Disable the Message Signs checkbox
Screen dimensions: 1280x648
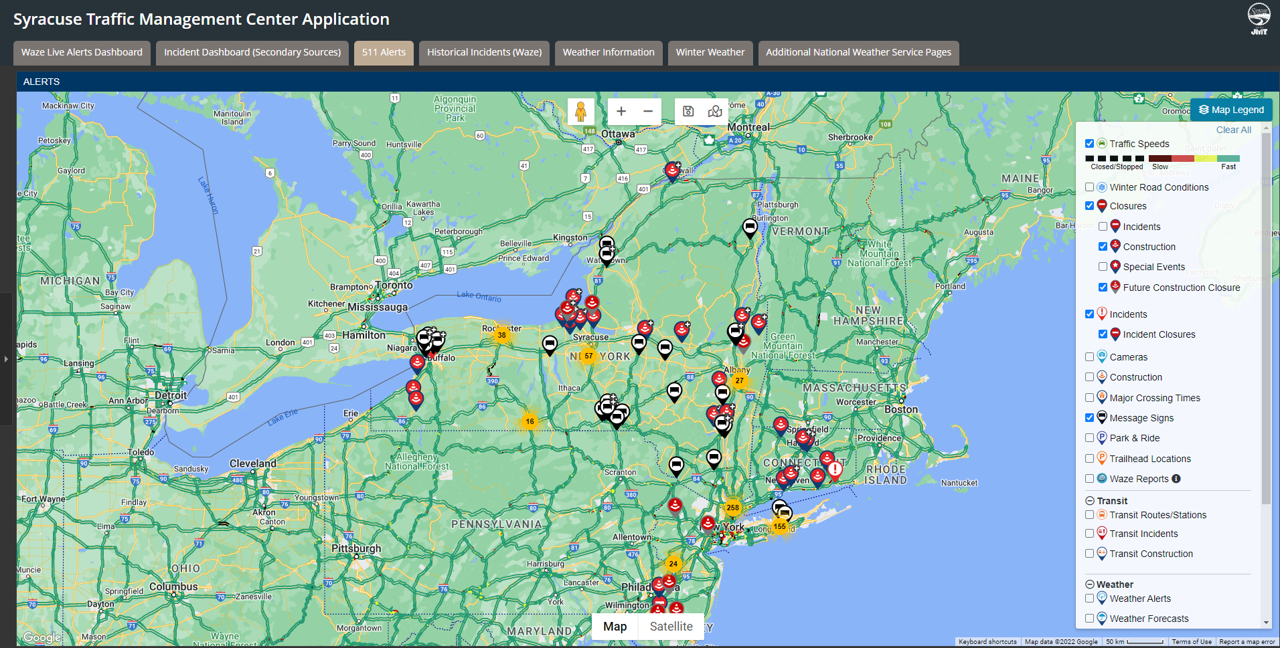click(x=1090, y=418)
